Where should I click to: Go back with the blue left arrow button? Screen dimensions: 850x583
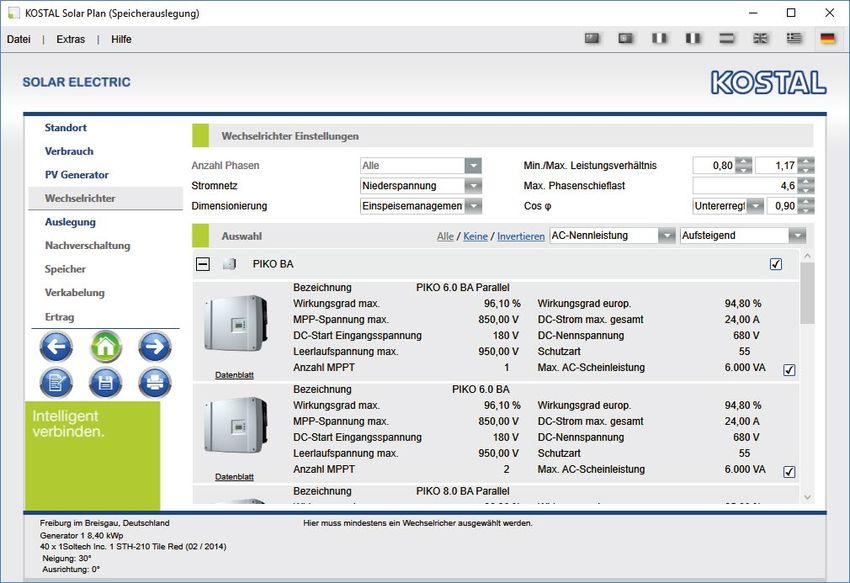click(56, 347)
